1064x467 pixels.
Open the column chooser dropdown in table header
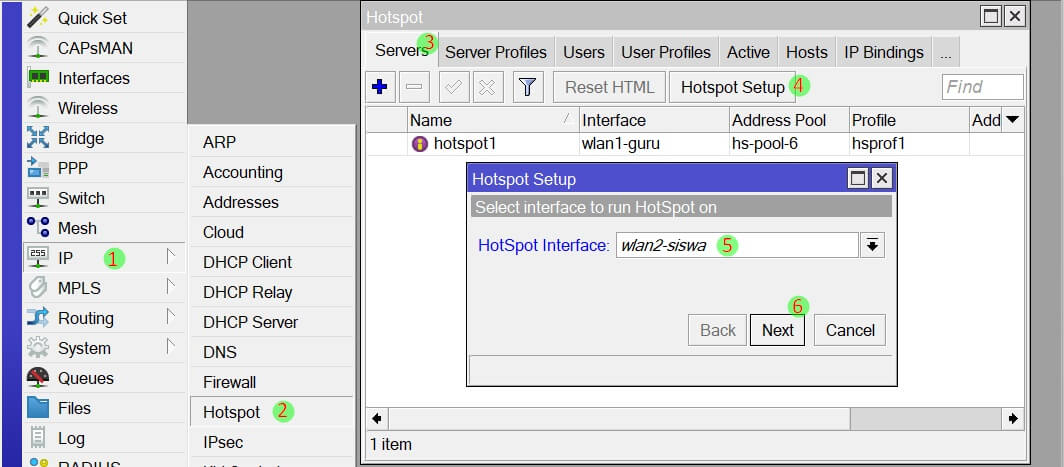pos(1012,120)
